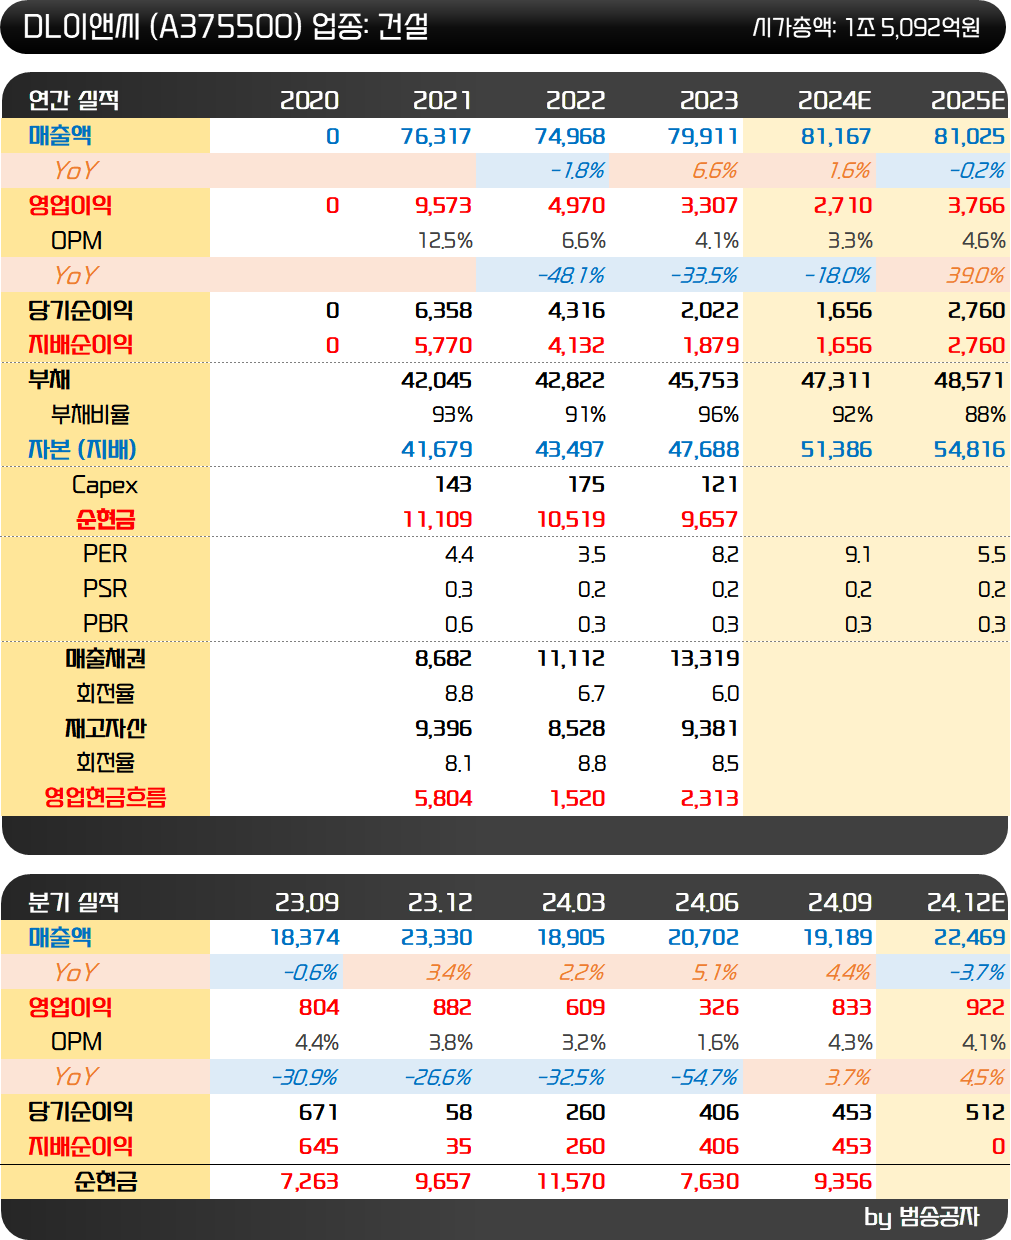1011x1240 pixels.
Task: Click 2021 net cash value '11,109'
Action: click(x=437, y=519)
